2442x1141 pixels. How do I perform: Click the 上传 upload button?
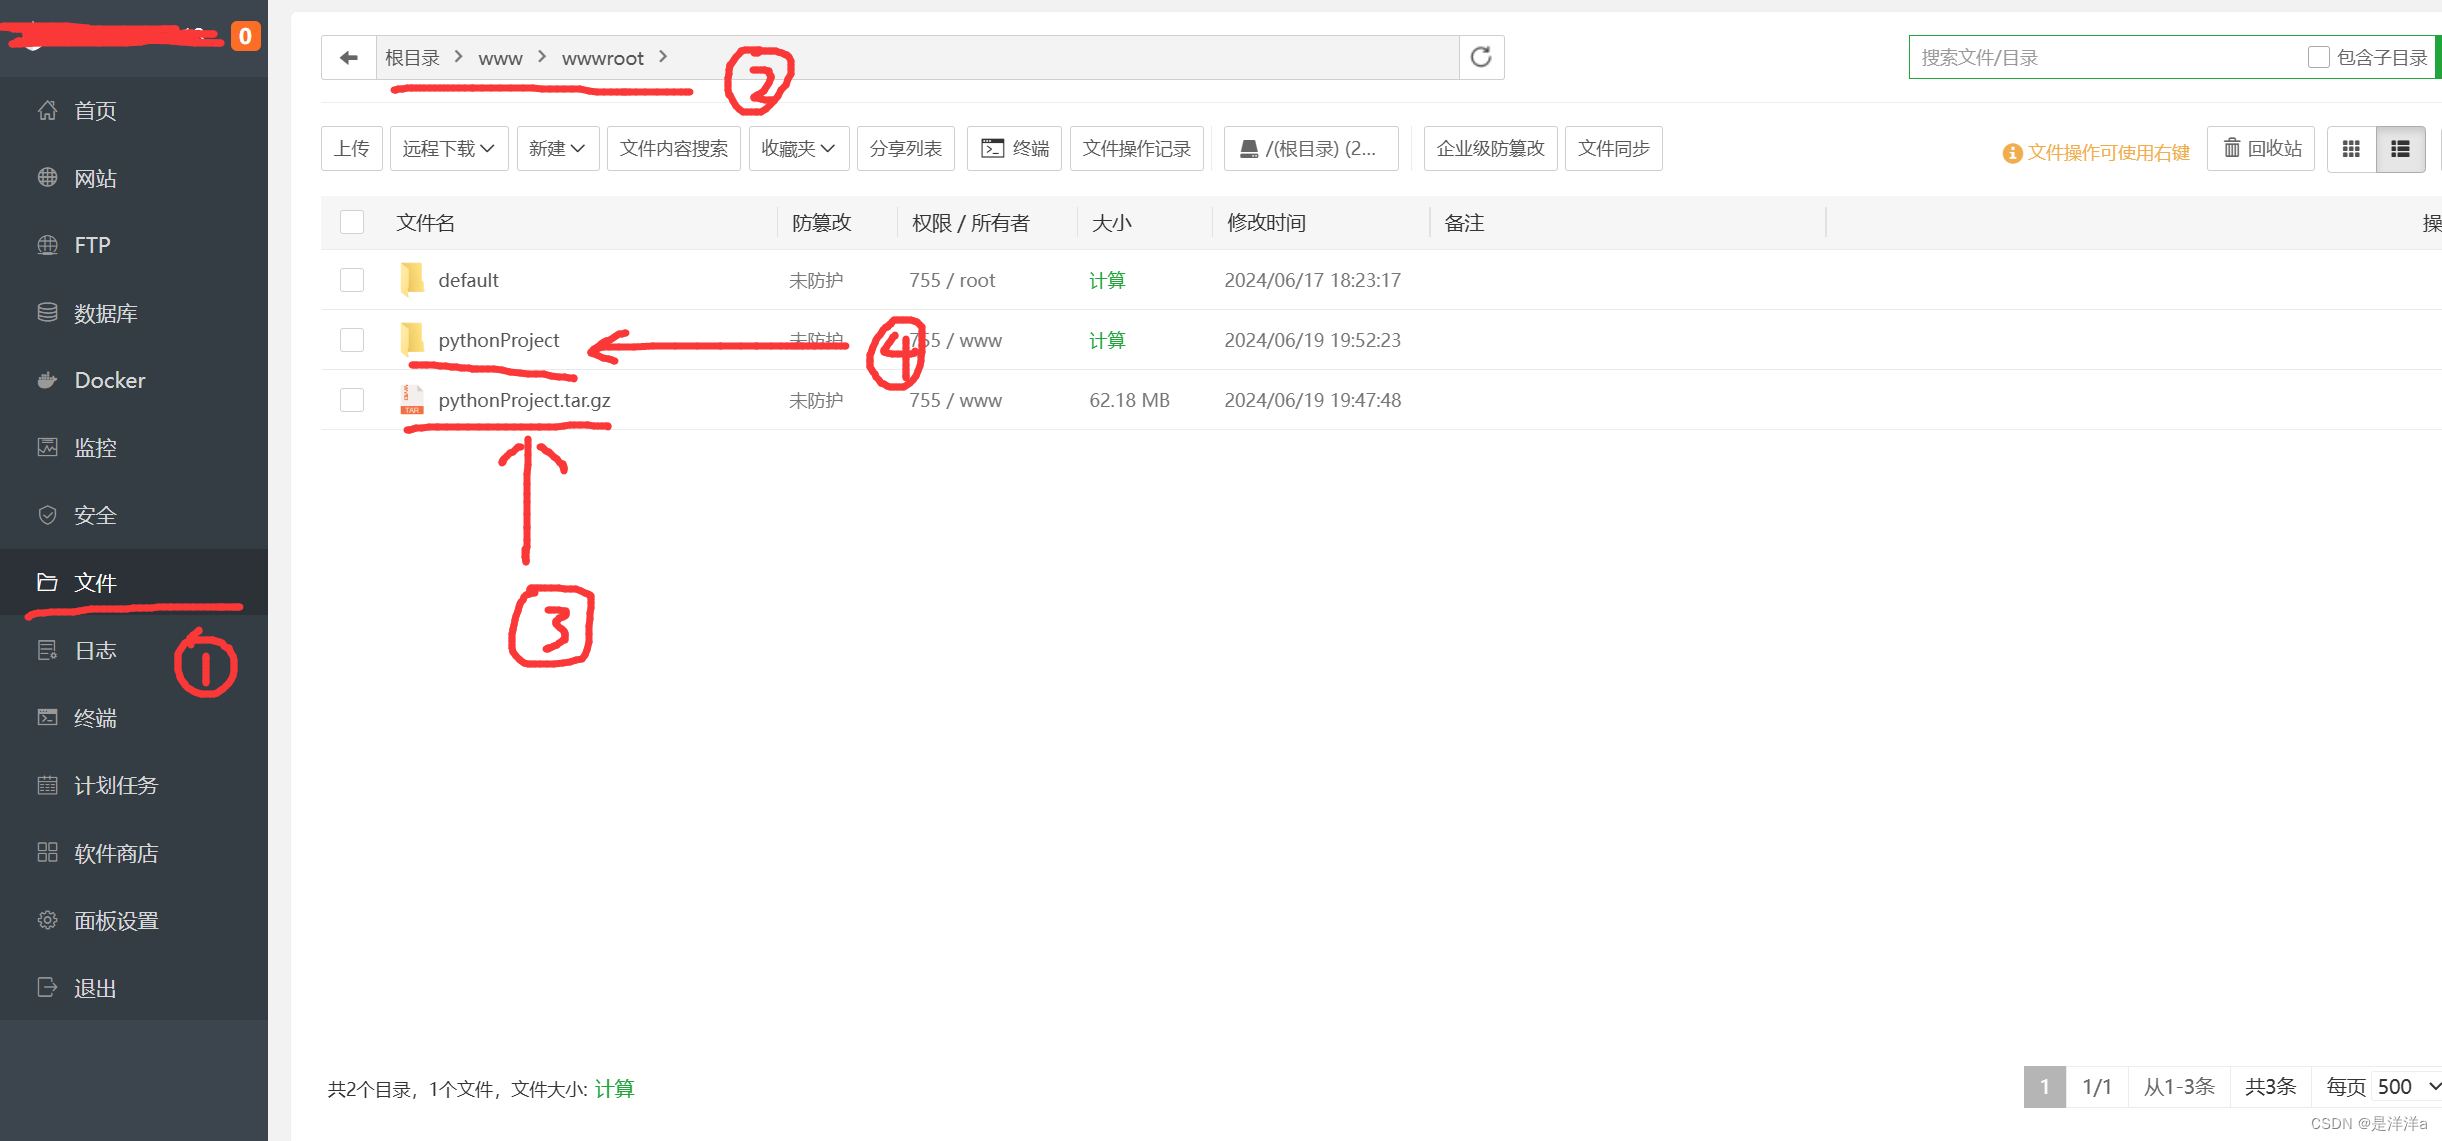click(352, 149)
